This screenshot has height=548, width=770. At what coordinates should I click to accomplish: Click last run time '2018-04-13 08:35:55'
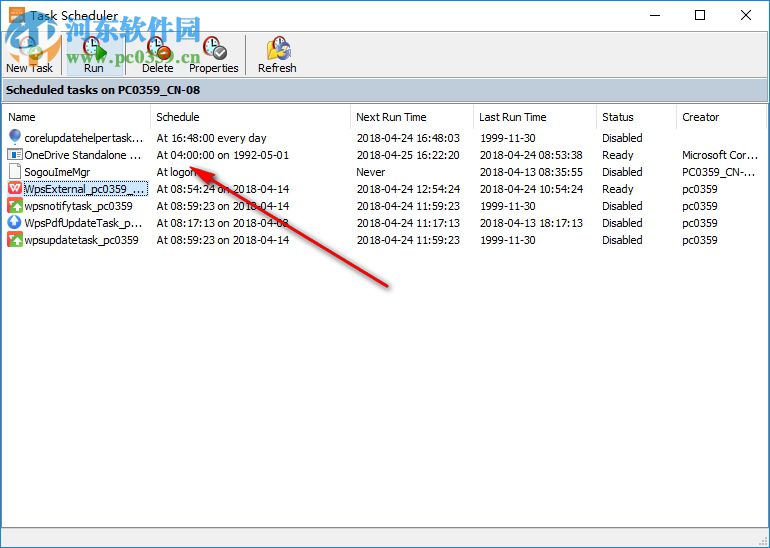[x=531, y=172]
